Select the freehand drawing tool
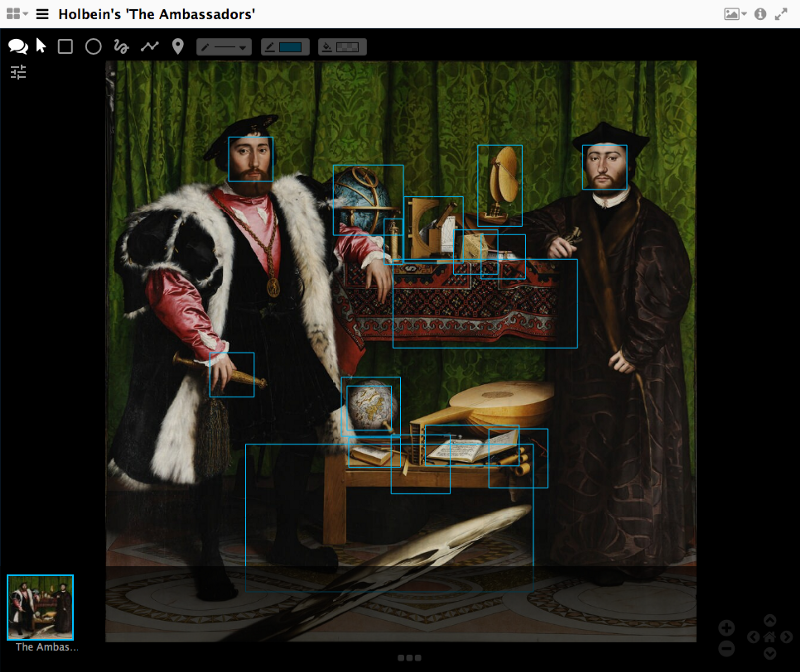The image size is (800, 672). click(121, 46)
